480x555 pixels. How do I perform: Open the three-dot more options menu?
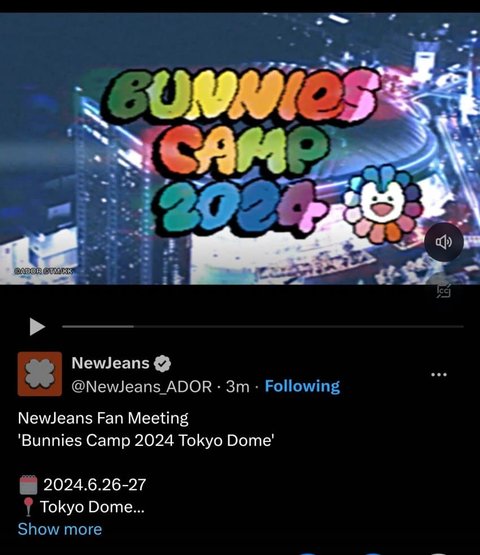(439, 375)
